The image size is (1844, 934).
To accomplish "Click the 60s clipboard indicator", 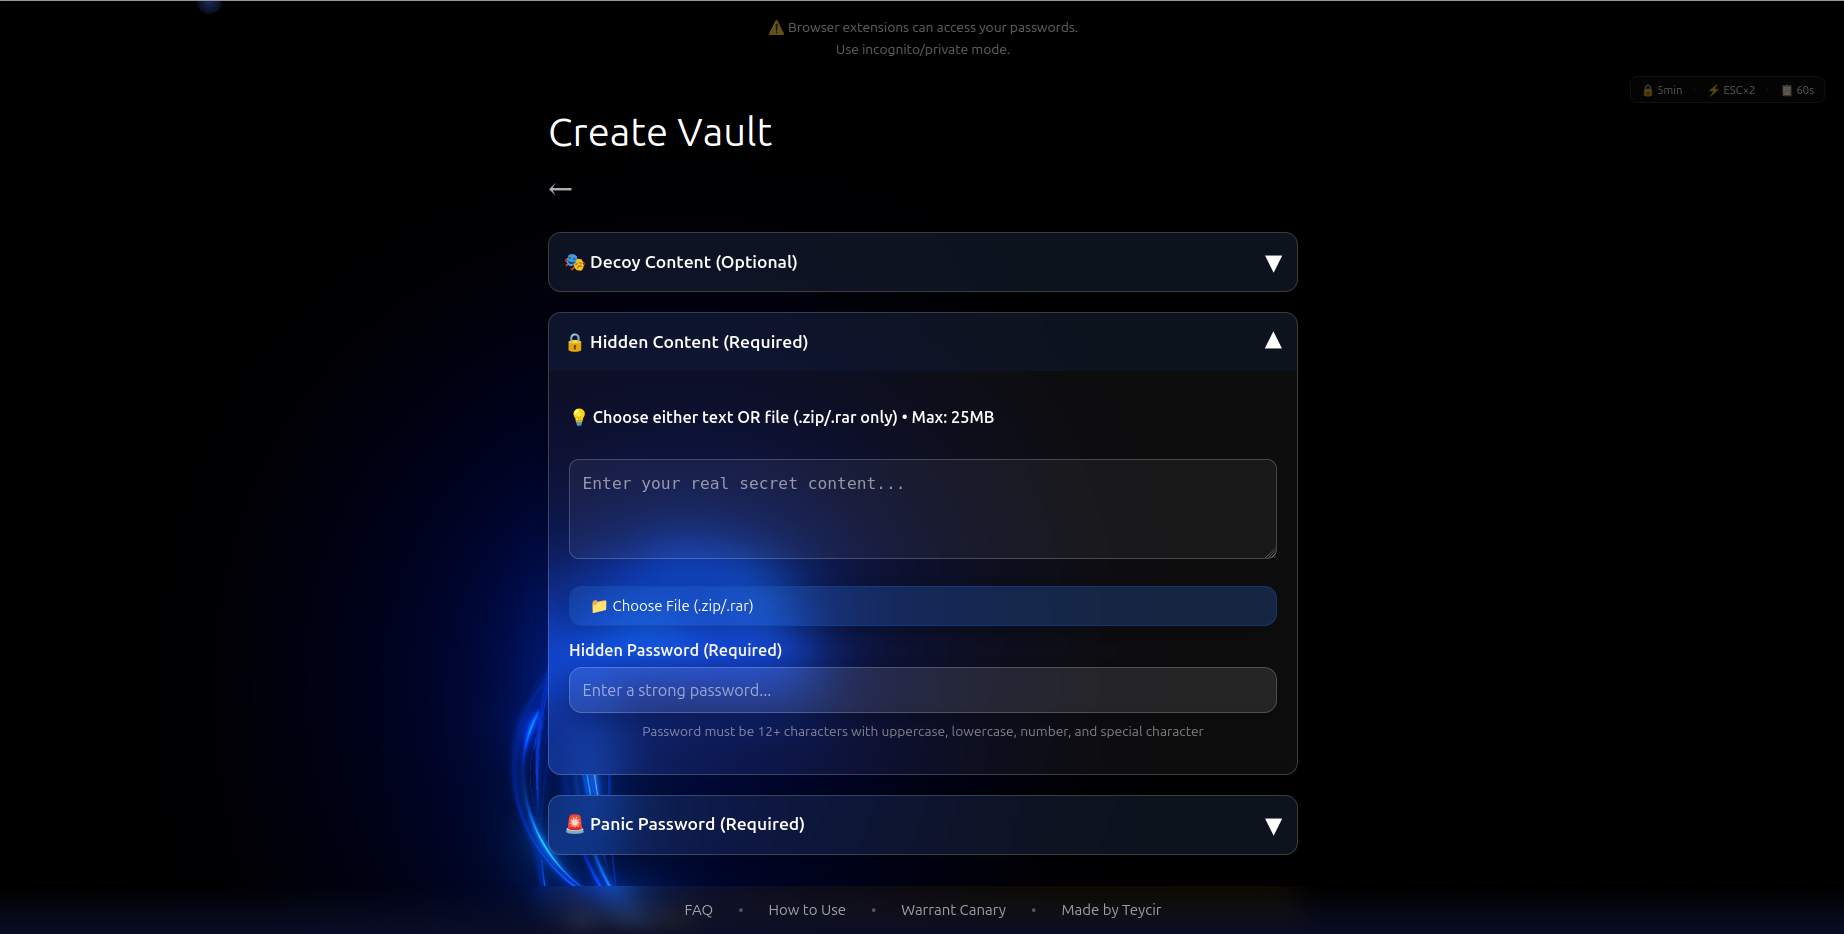I will (x=1798, y=90).
